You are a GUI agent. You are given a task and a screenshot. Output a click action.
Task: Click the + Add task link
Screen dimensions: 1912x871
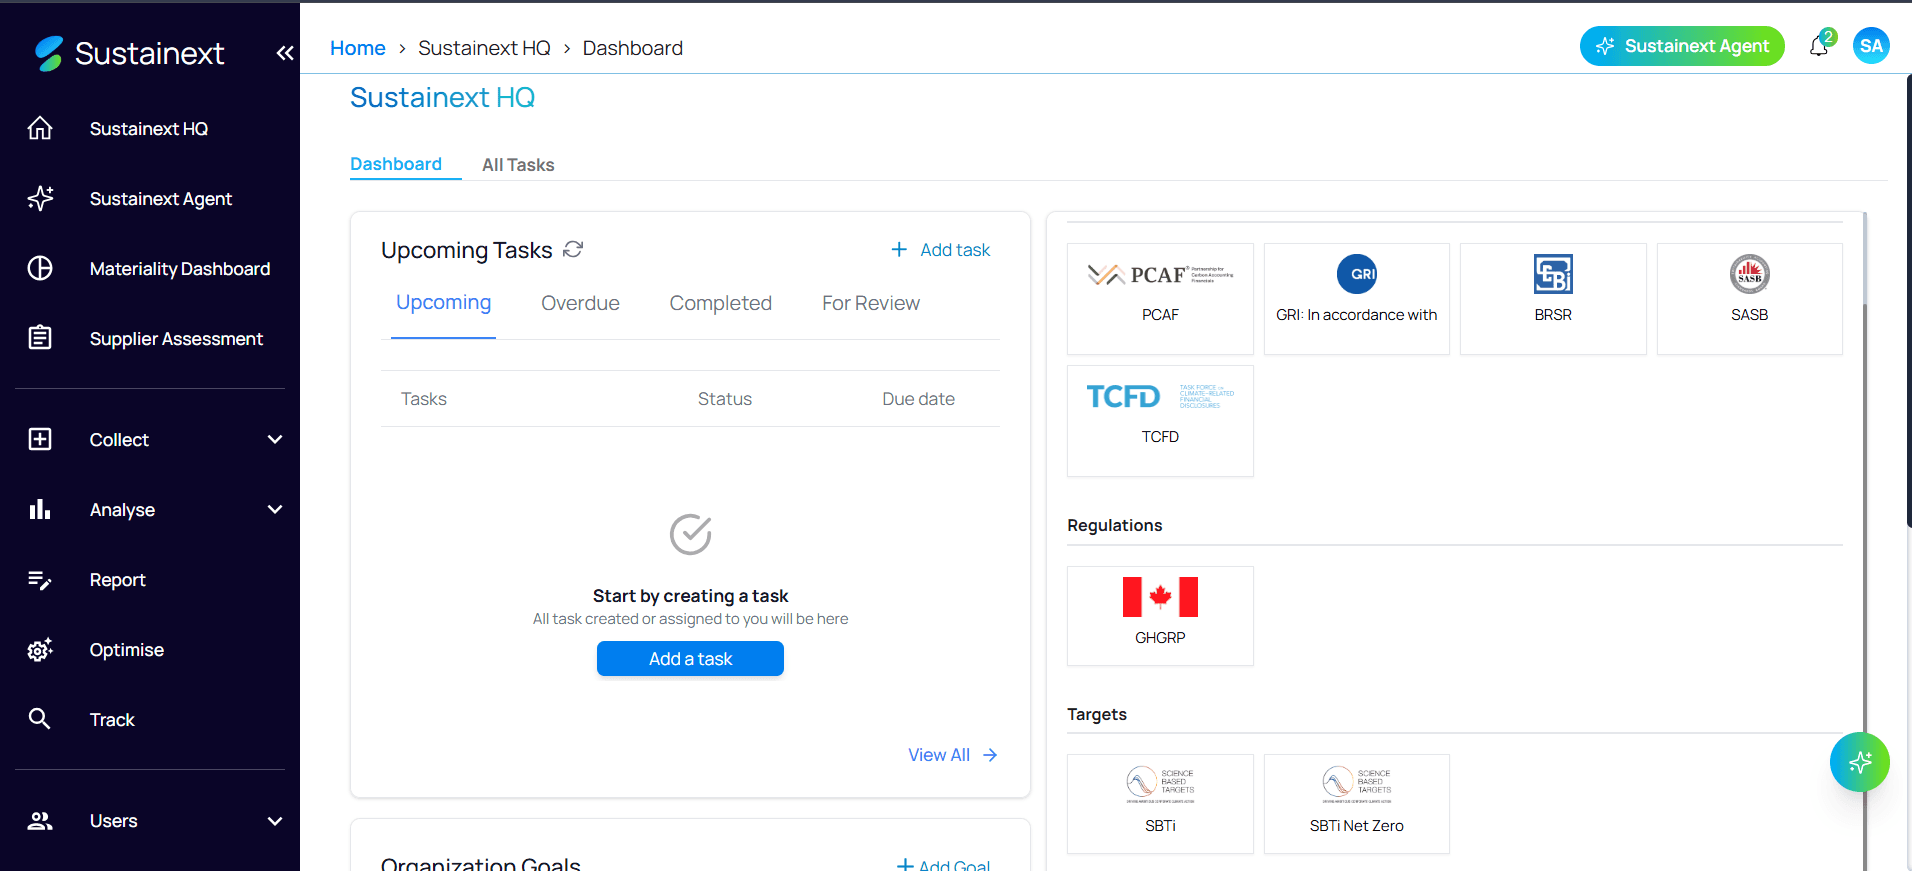(x=941, y=250)
